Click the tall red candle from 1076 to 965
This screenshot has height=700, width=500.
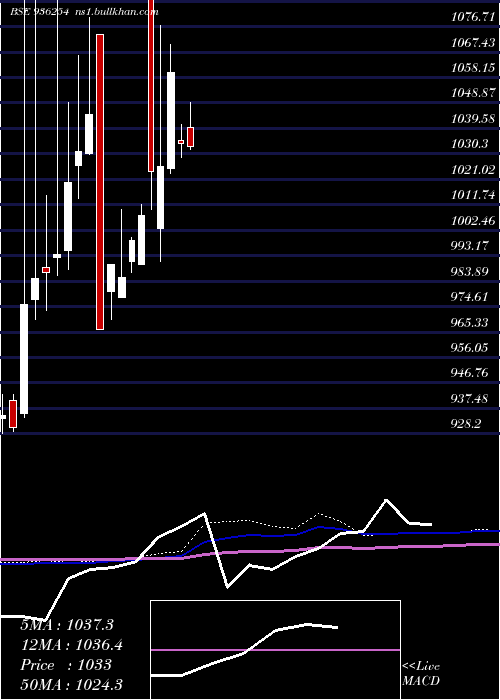[100, 182]
